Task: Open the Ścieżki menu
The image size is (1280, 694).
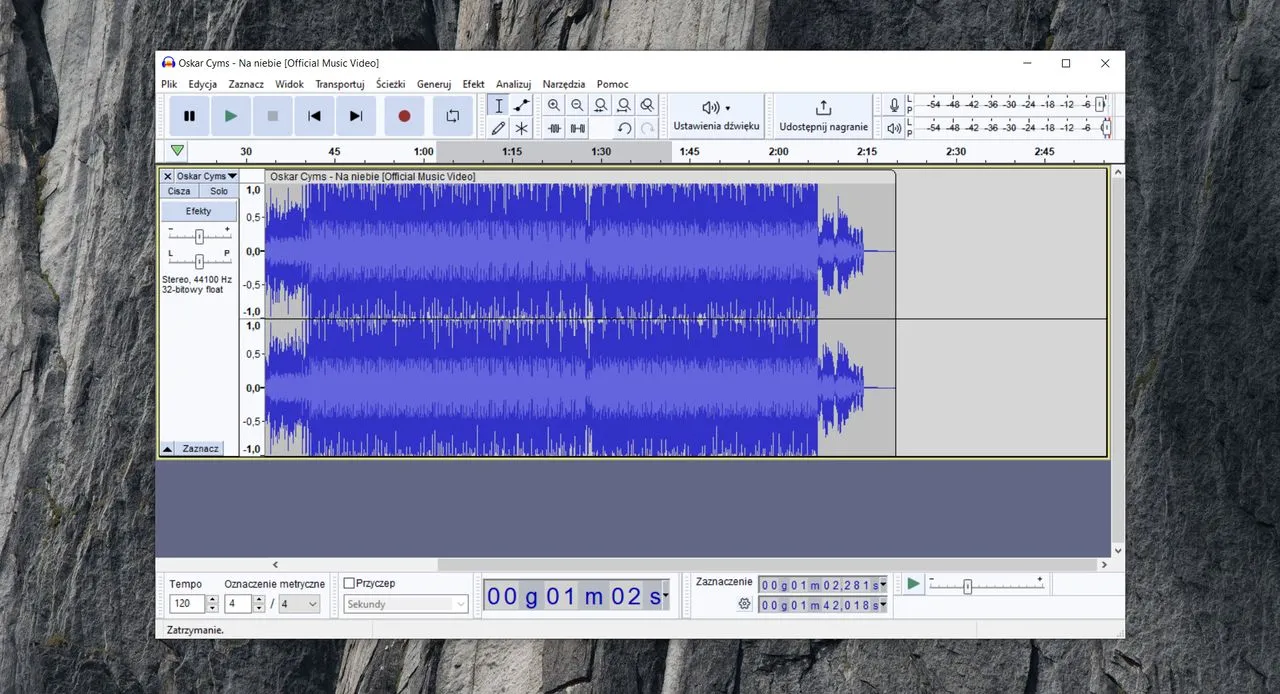Action: pyautogui.click(x=390, y=84)
